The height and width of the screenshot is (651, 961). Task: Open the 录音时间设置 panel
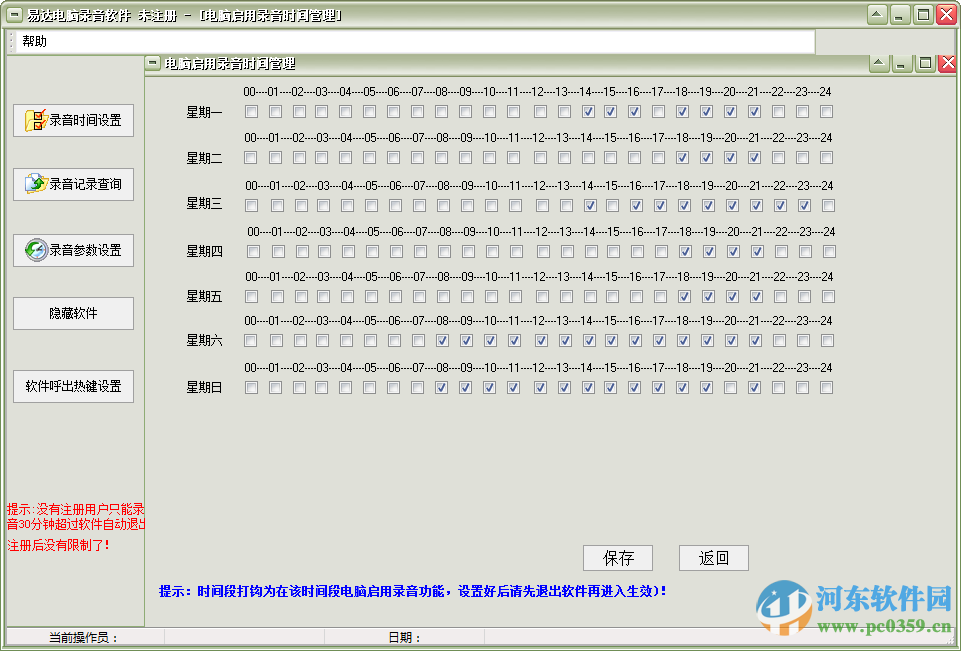coord(74,120)
